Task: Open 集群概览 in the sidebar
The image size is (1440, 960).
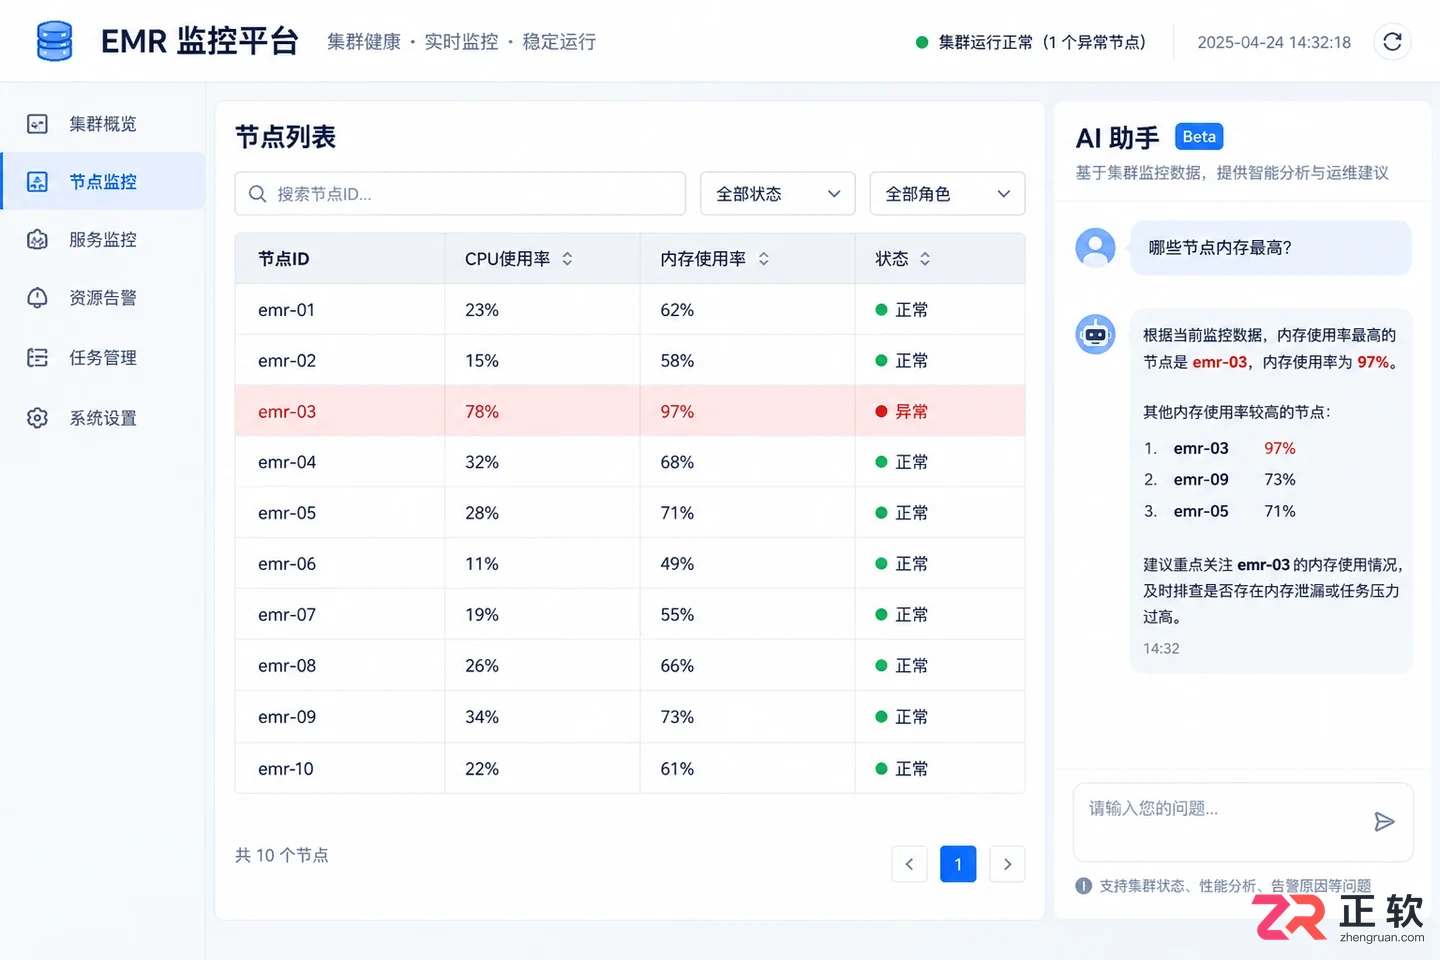Action: [102, 124]
